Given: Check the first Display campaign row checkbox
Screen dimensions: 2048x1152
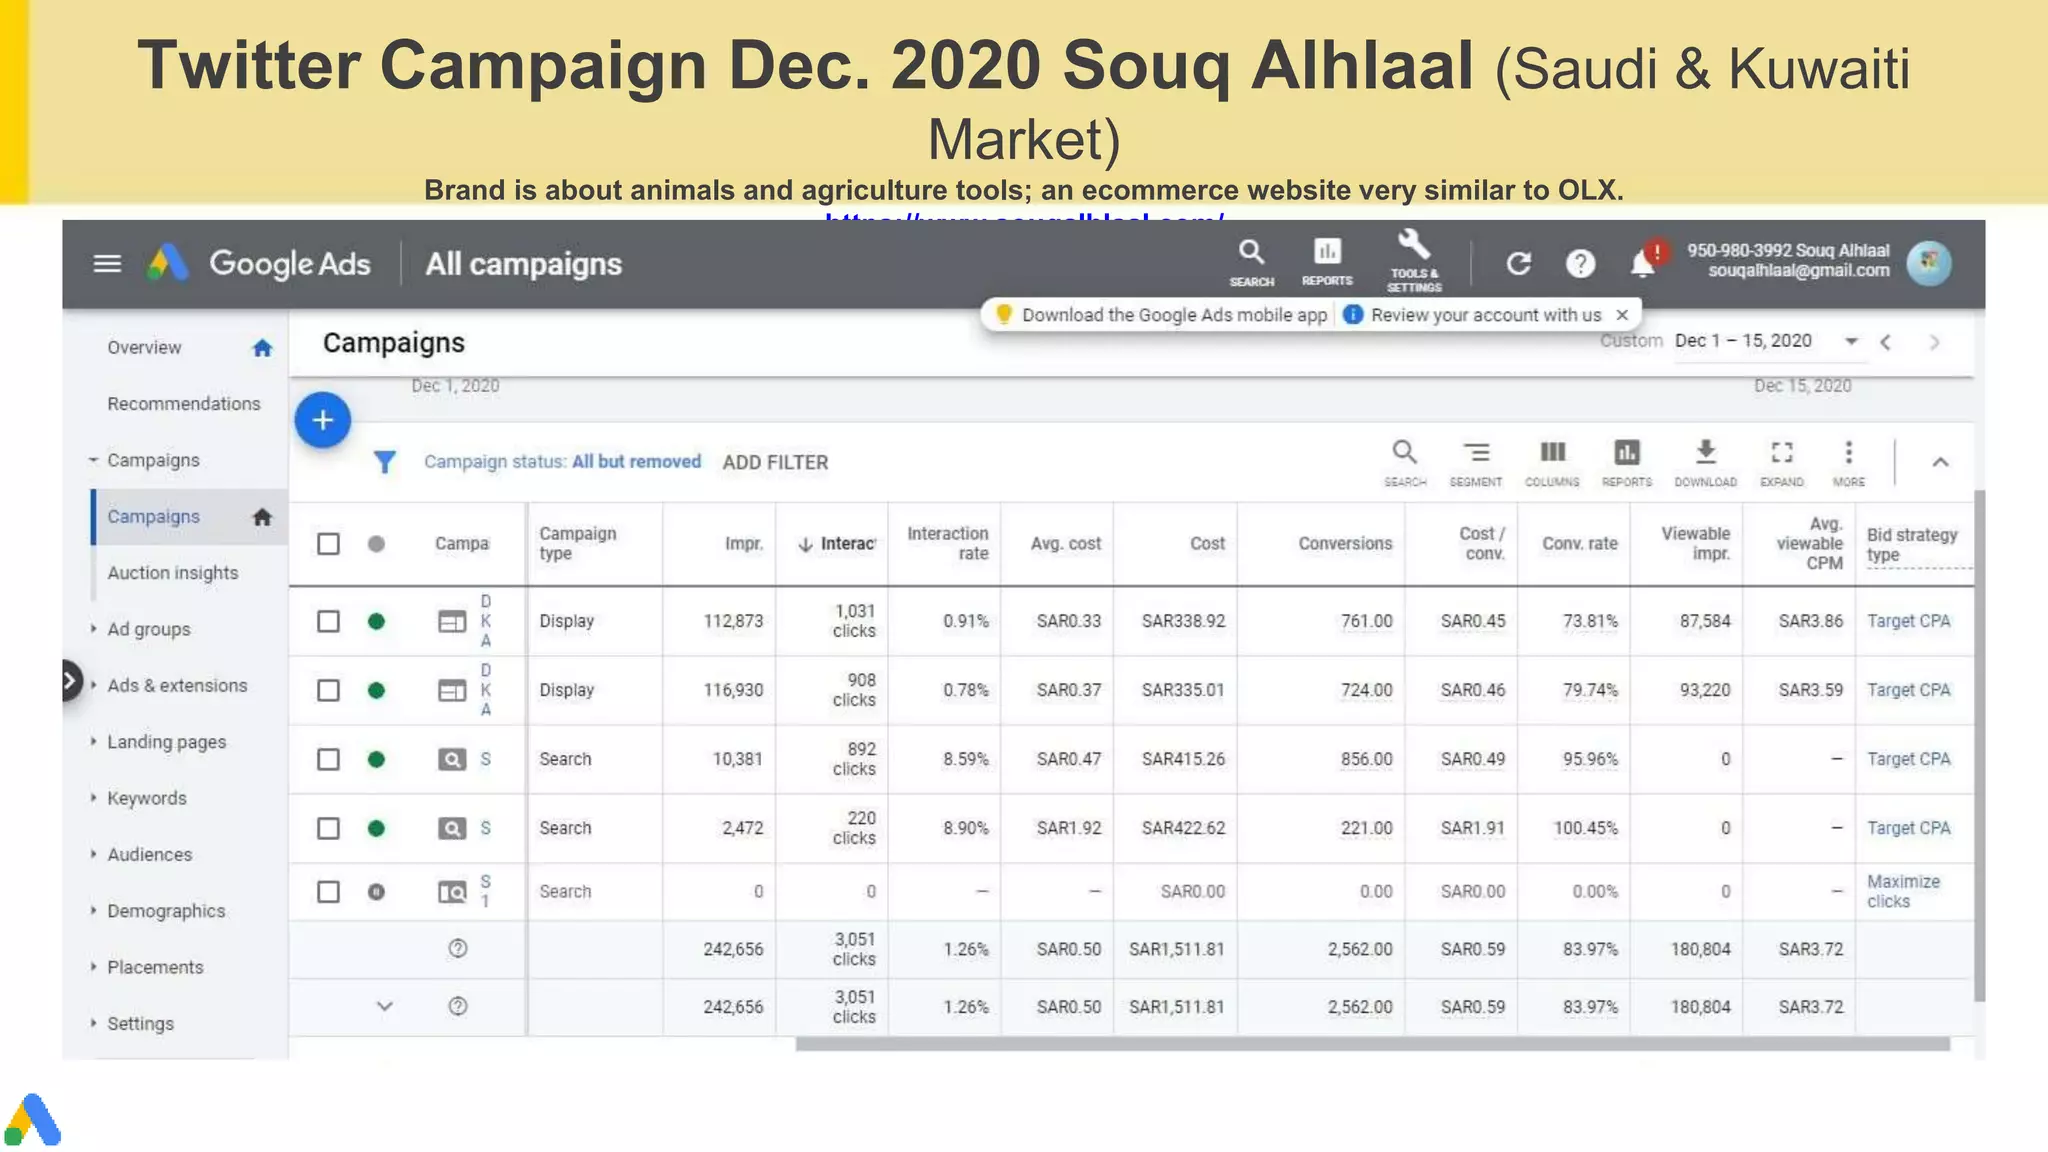Looking at the screenshot, I should [x=328, y=621].
